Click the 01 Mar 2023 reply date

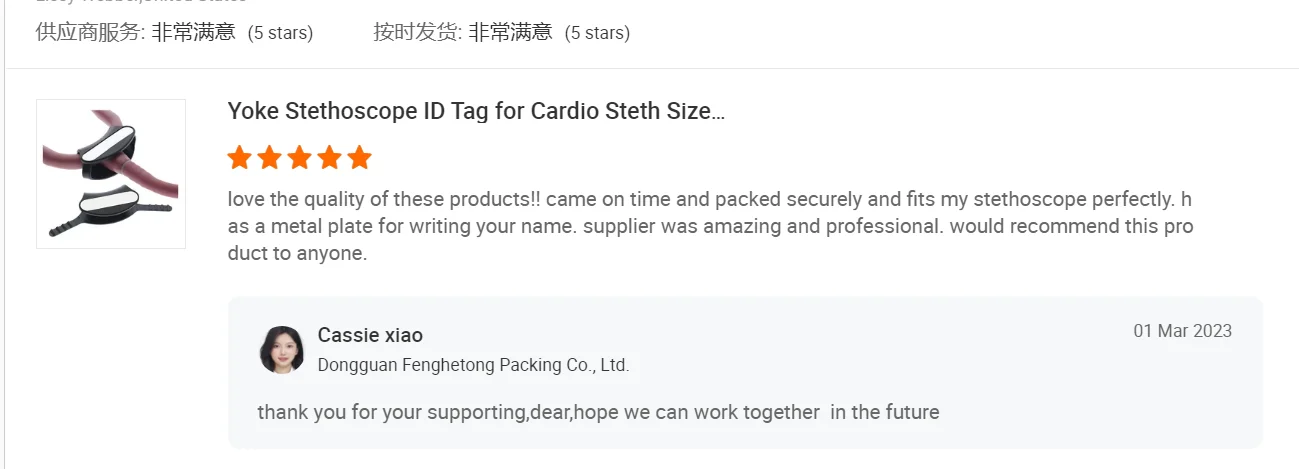pyautogui.click(x=1182, y=331)
